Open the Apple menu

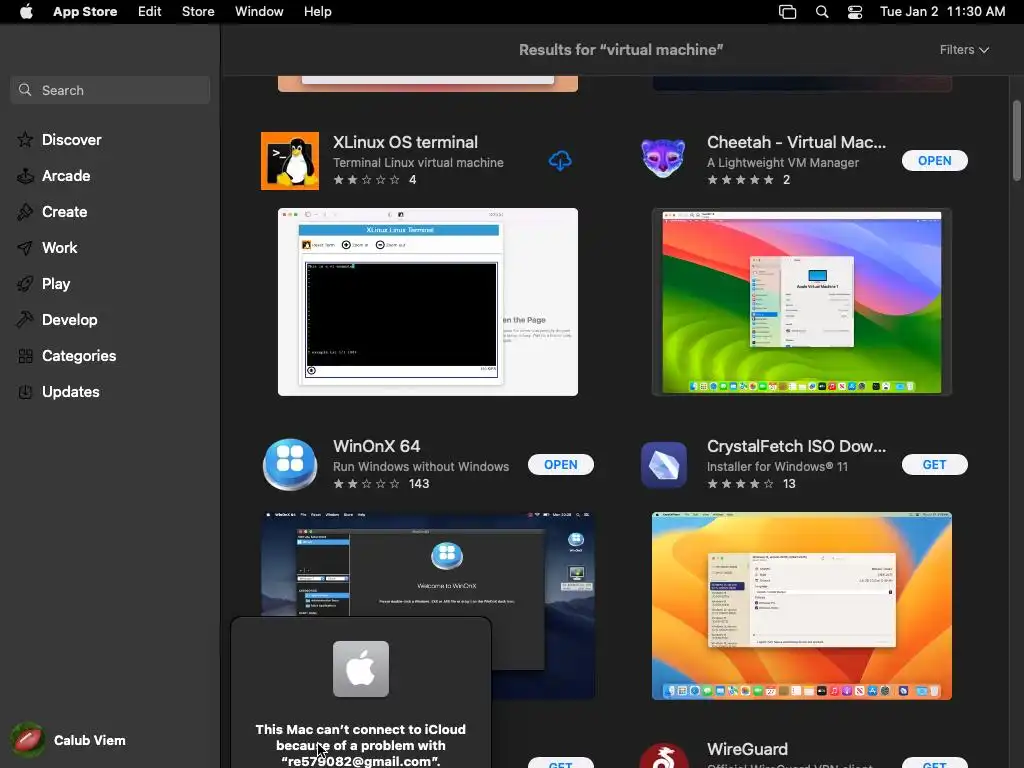coord(26,12)
